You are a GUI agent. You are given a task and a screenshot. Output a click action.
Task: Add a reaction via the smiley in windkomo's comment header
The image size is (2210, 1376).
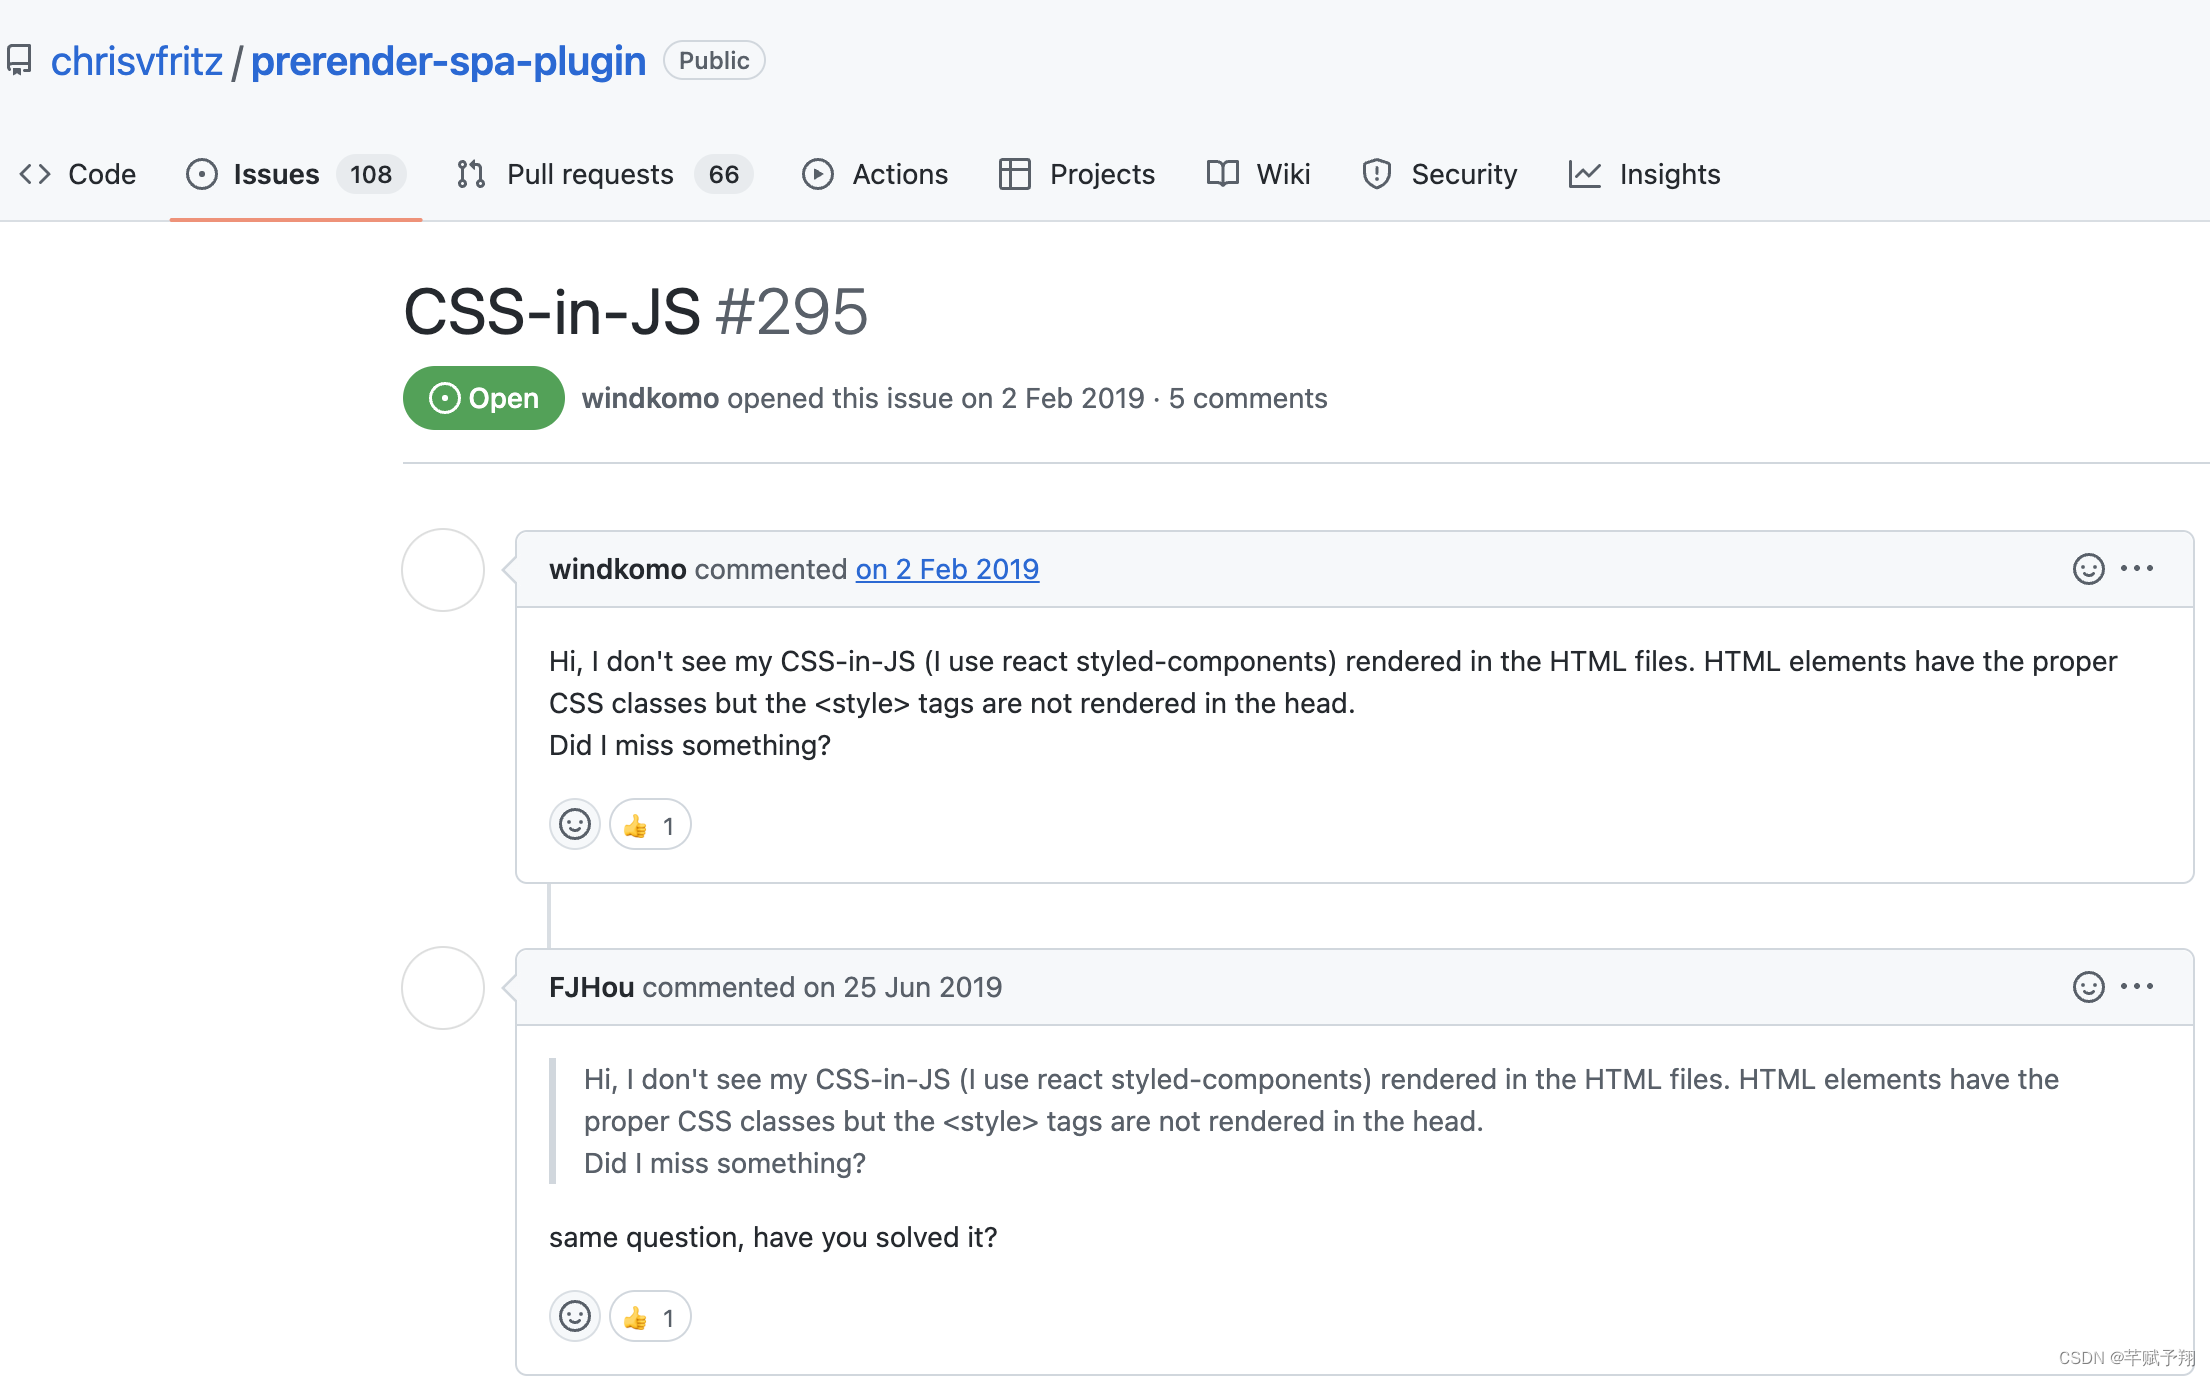[x=2089, y=569]
